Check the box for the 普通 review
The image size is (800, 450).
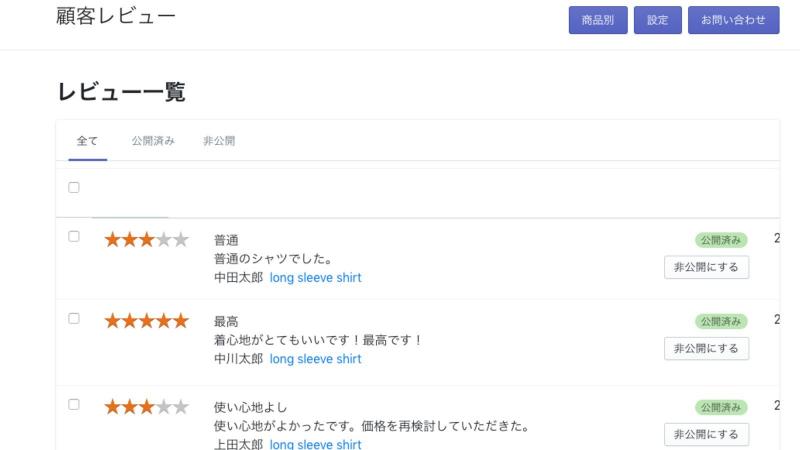[x=74, y=236]
